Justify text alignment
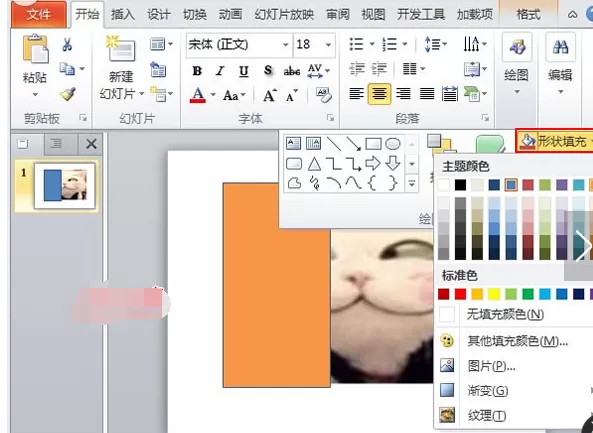This screenshot has height=433, width=593. 427,93
